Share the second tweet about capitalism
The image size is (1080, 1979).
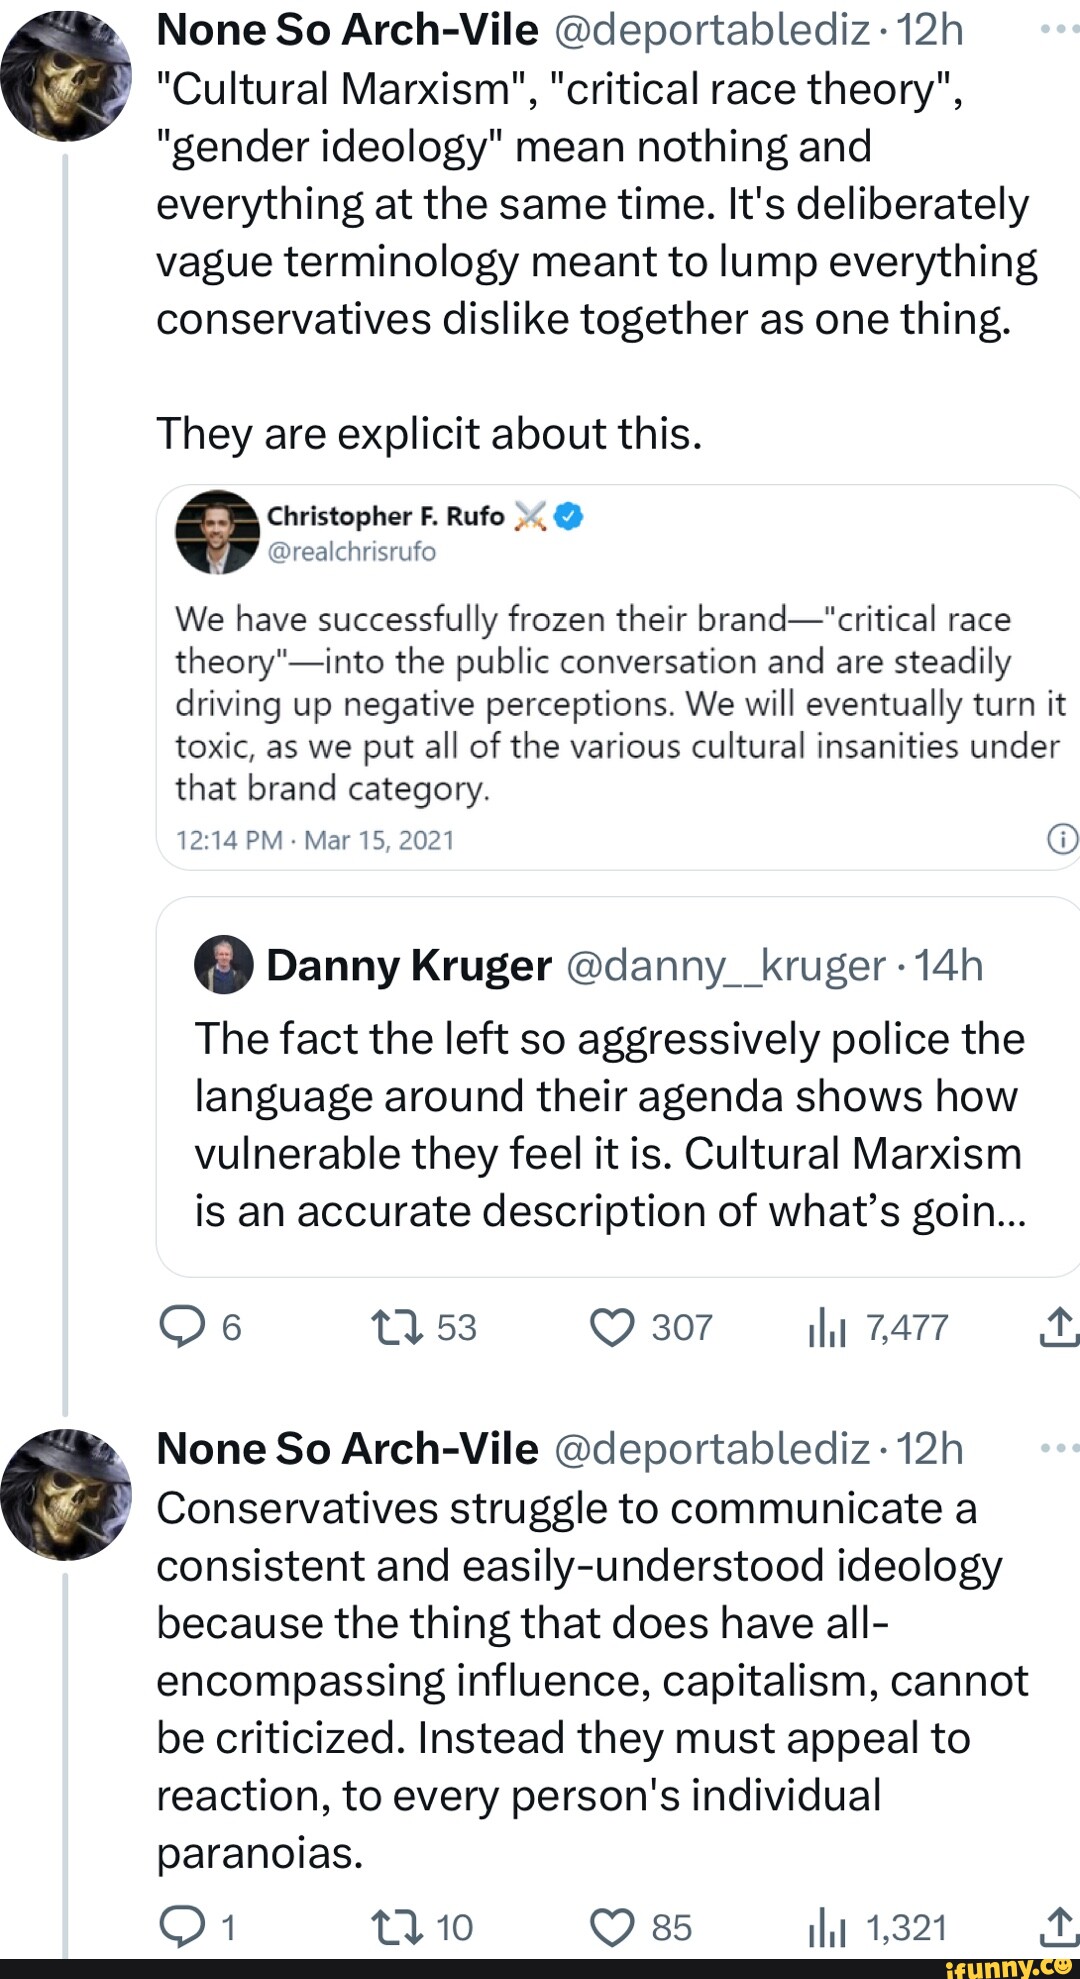tap(1058, 1927)
